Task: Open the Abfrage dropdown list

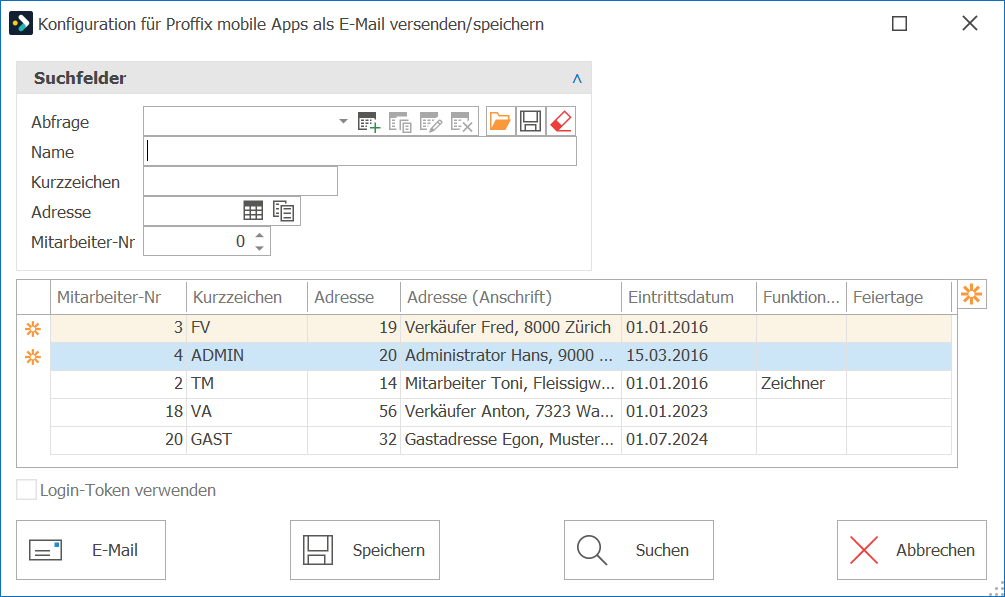Action: point(343,121)
